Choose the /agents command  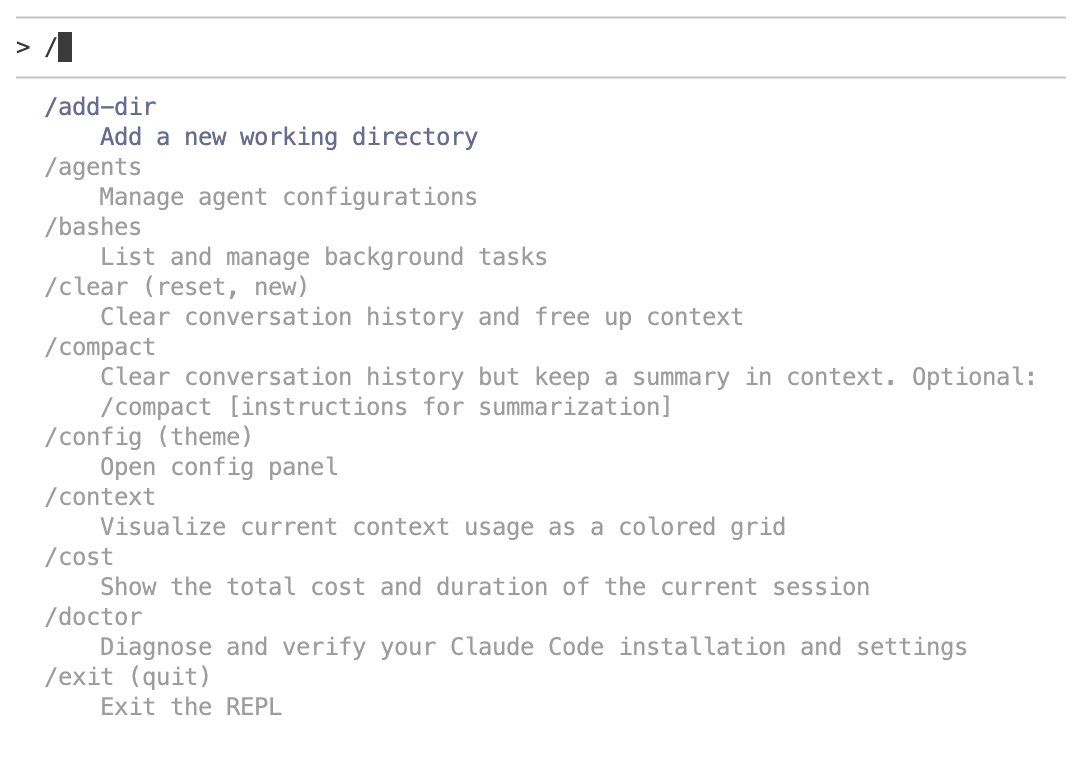(93, 167)
